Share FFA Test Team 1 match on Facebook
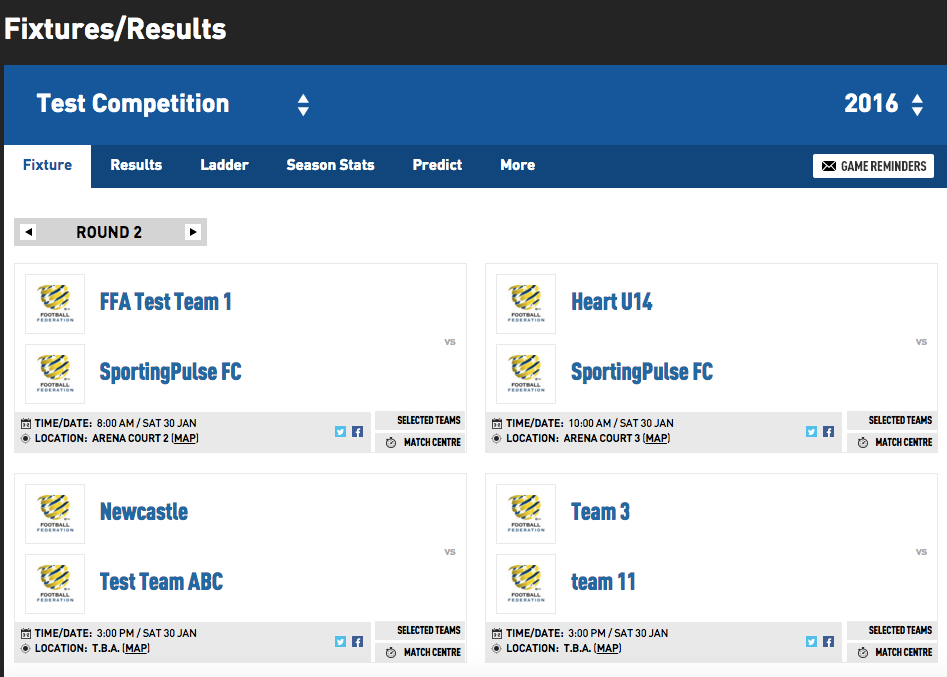Screen dimensions: 947x677 tap(358, 431)
